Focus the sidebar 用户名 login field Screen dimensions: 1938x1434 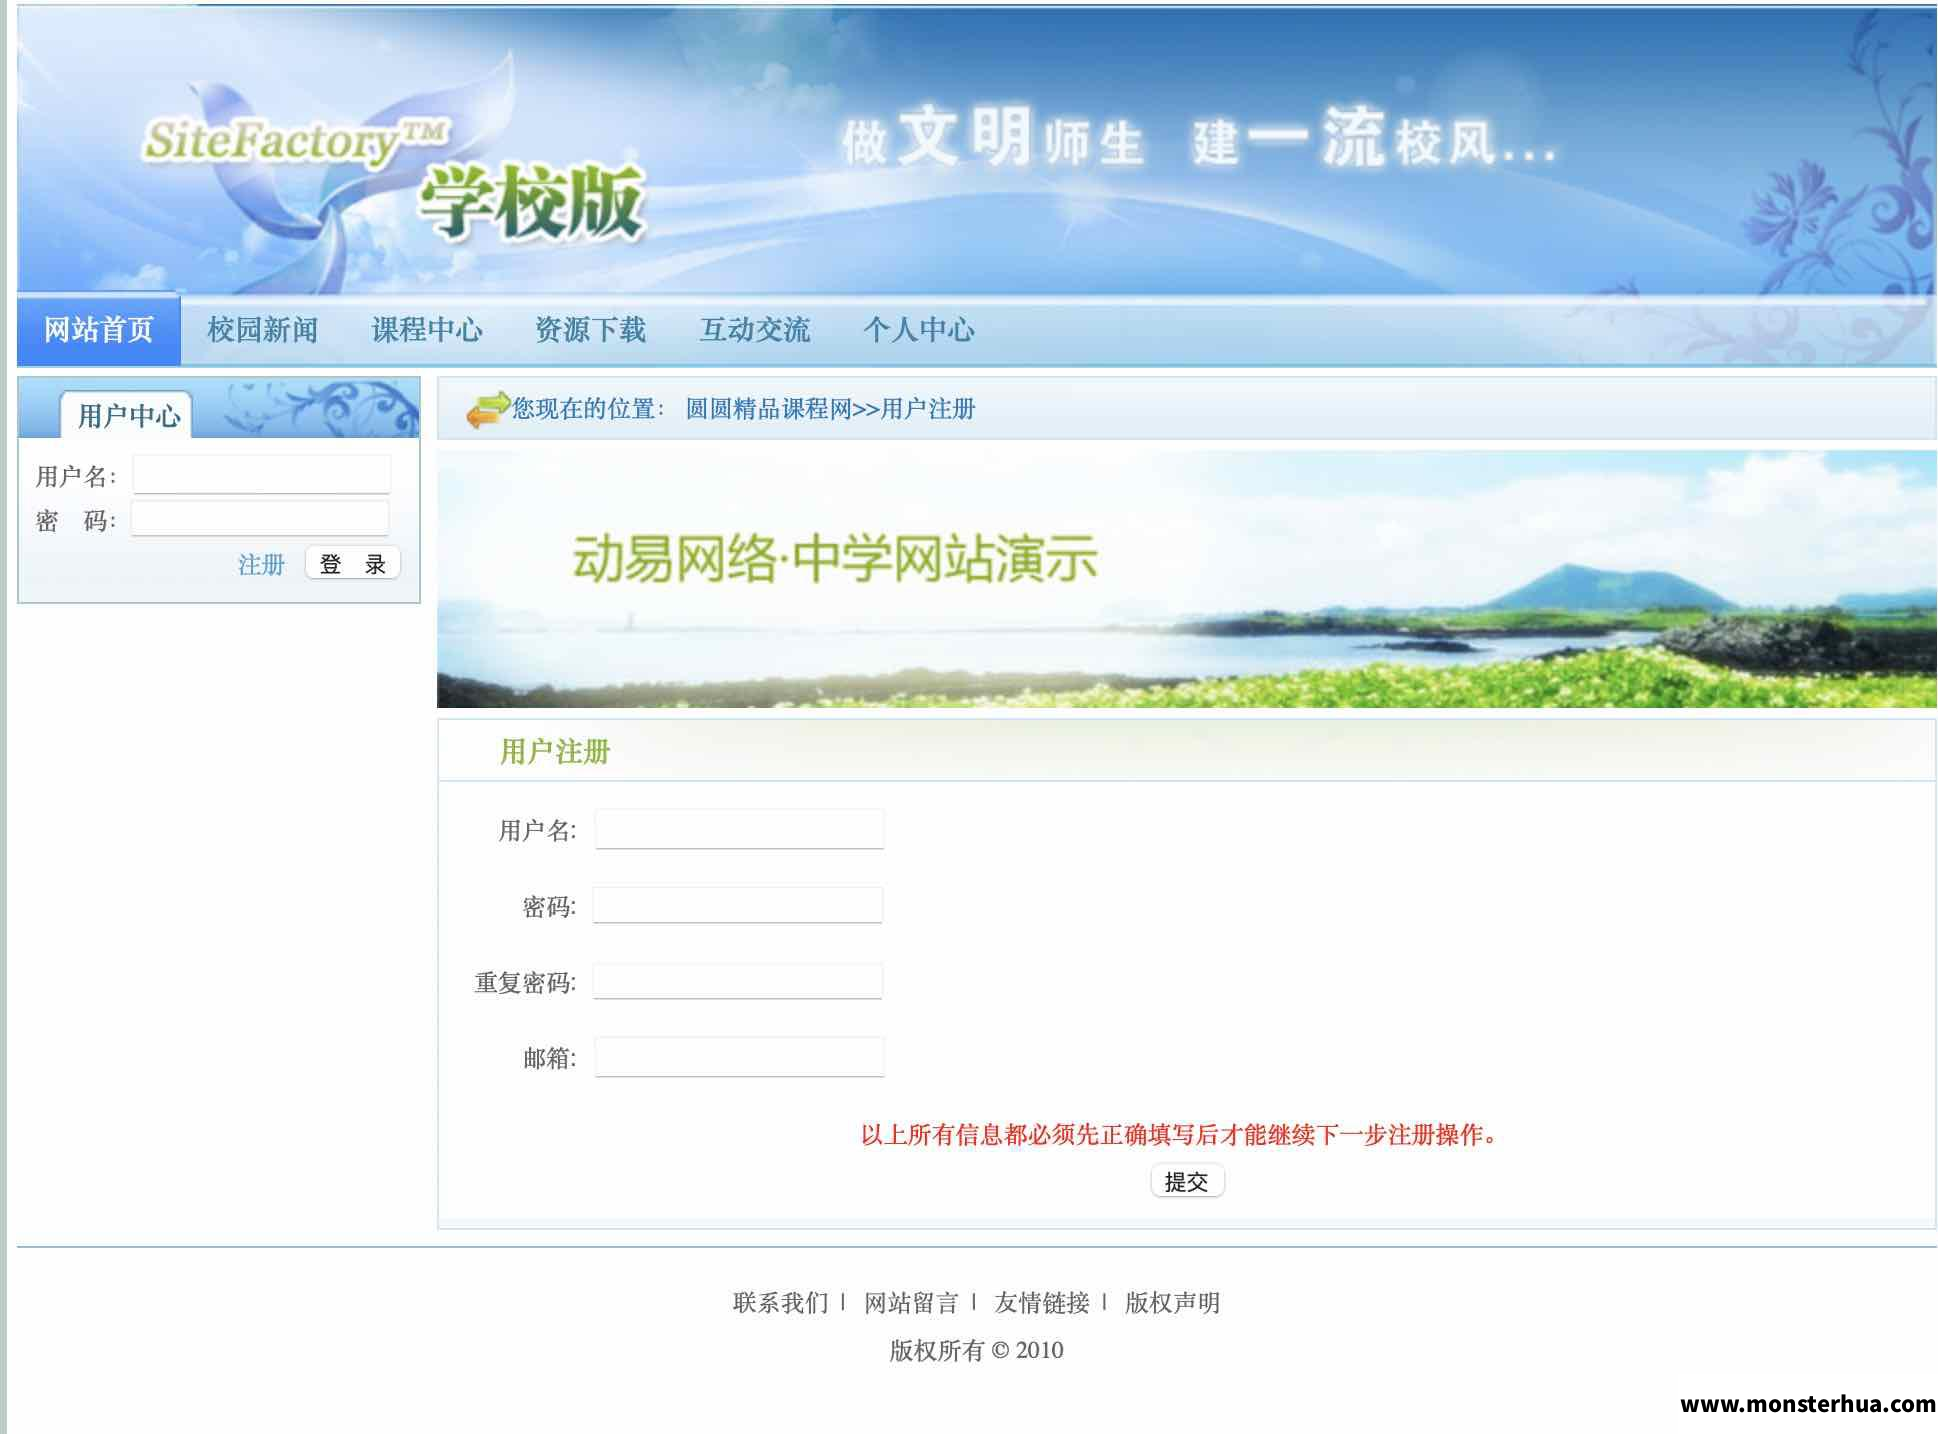261,474
